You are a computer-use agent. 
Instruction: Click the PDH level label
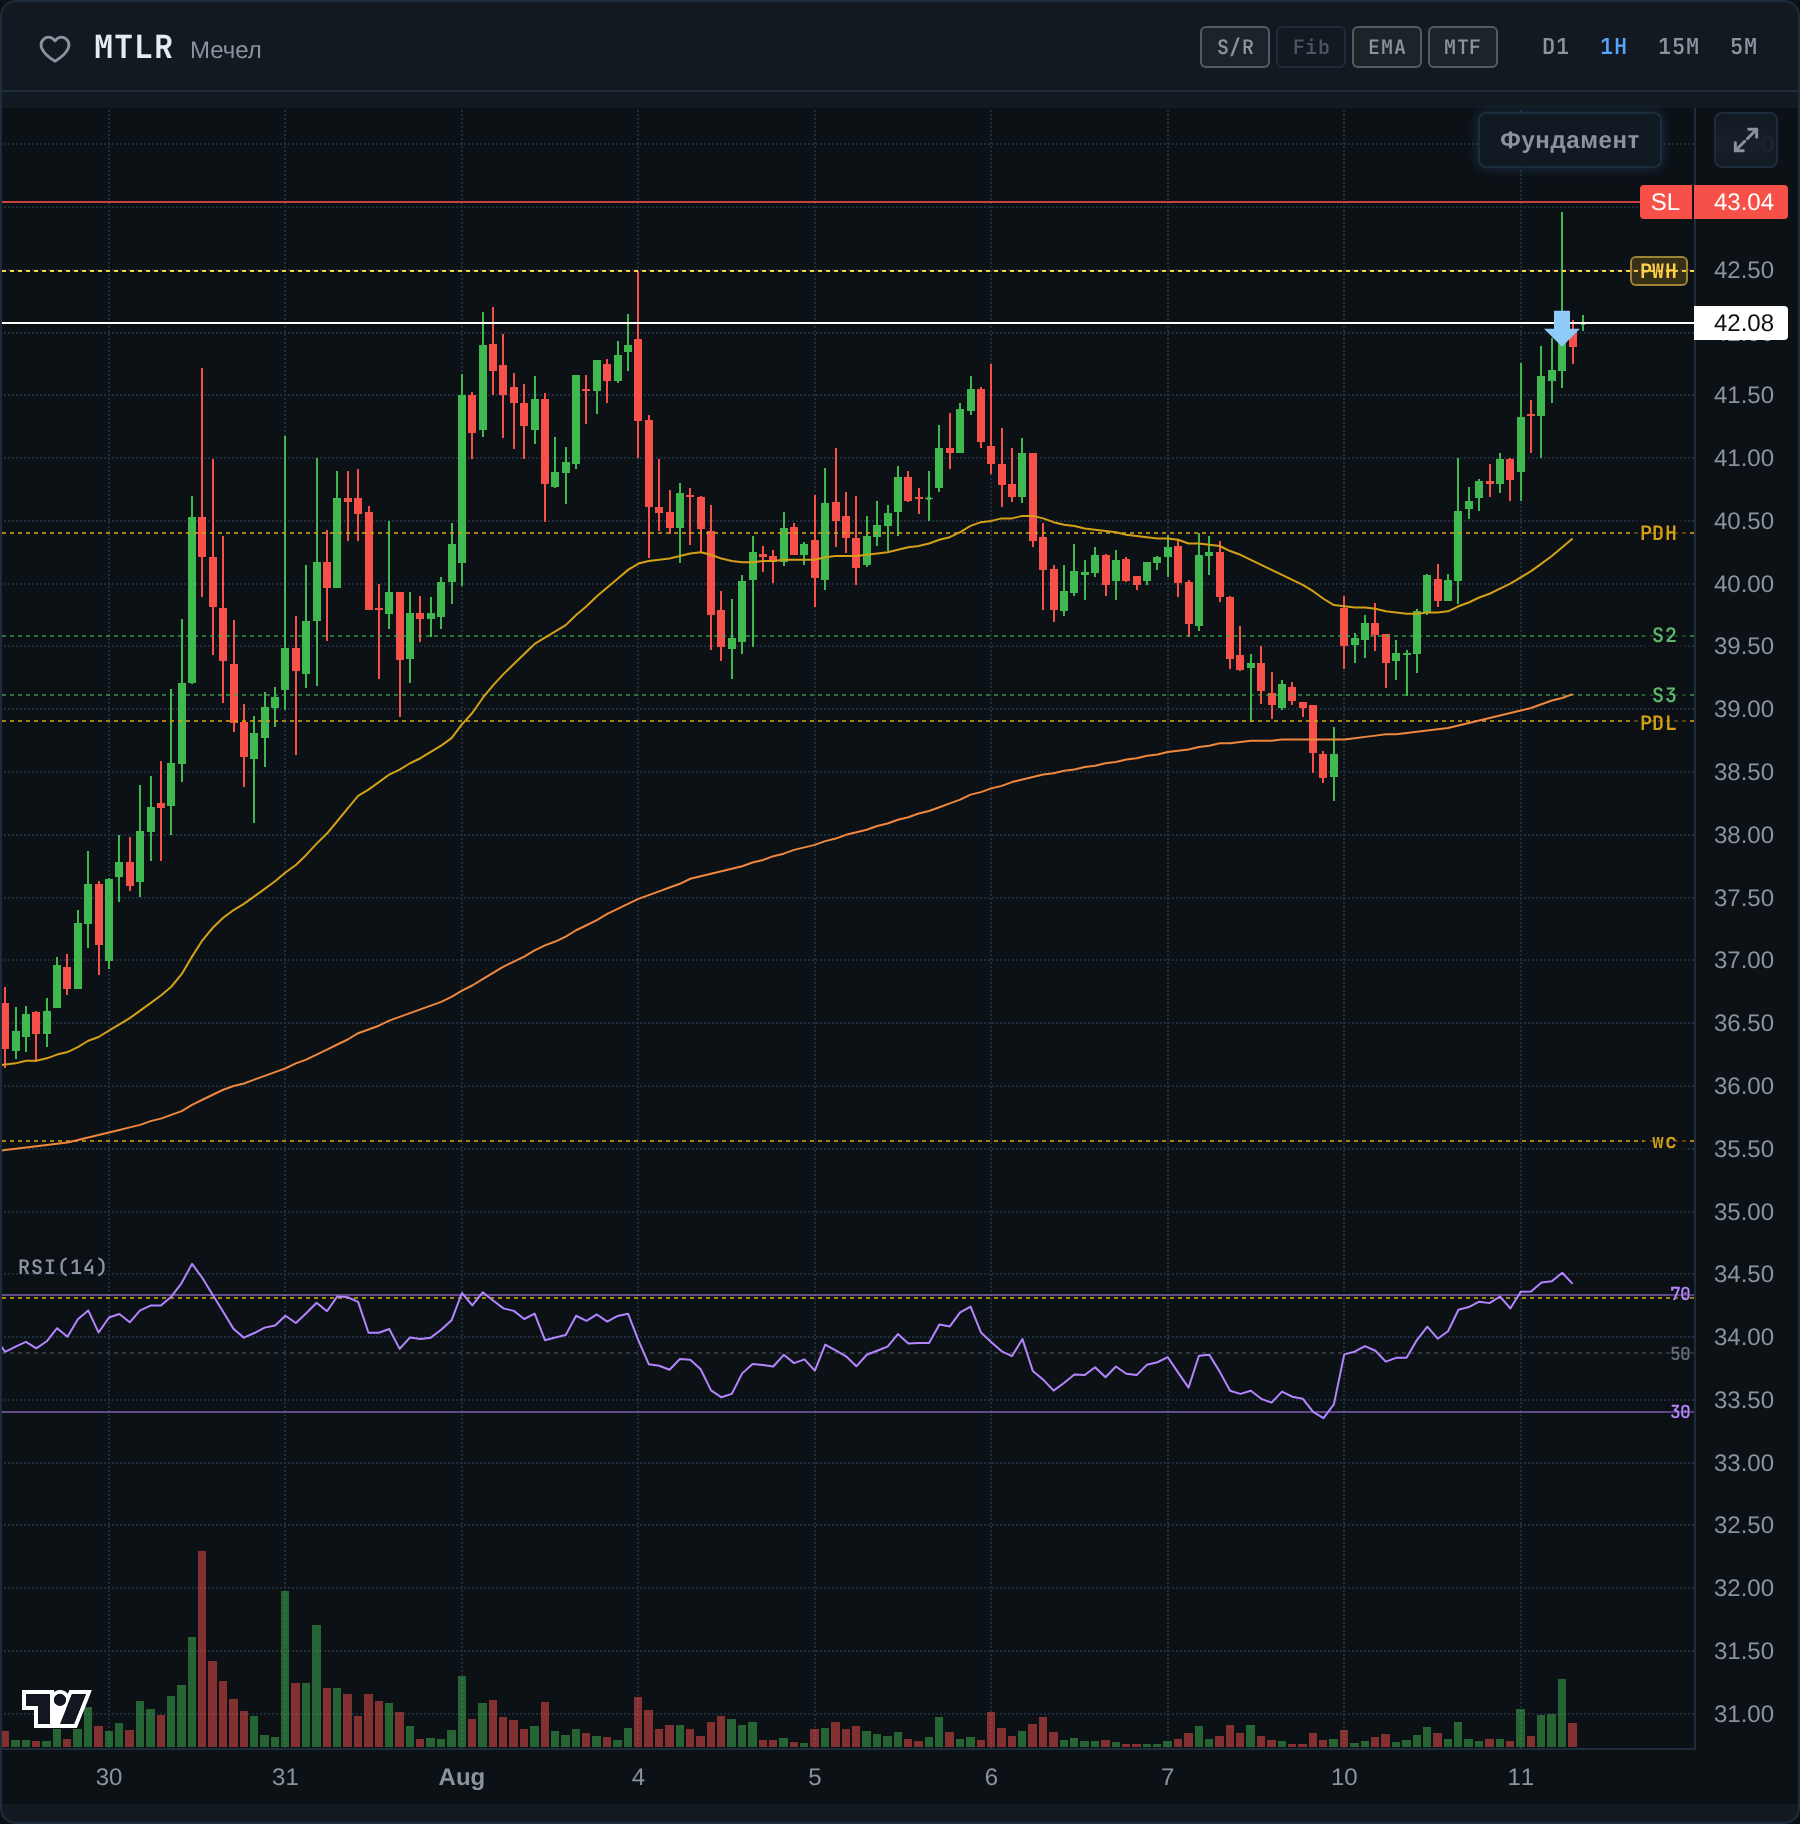(1659, 533)
